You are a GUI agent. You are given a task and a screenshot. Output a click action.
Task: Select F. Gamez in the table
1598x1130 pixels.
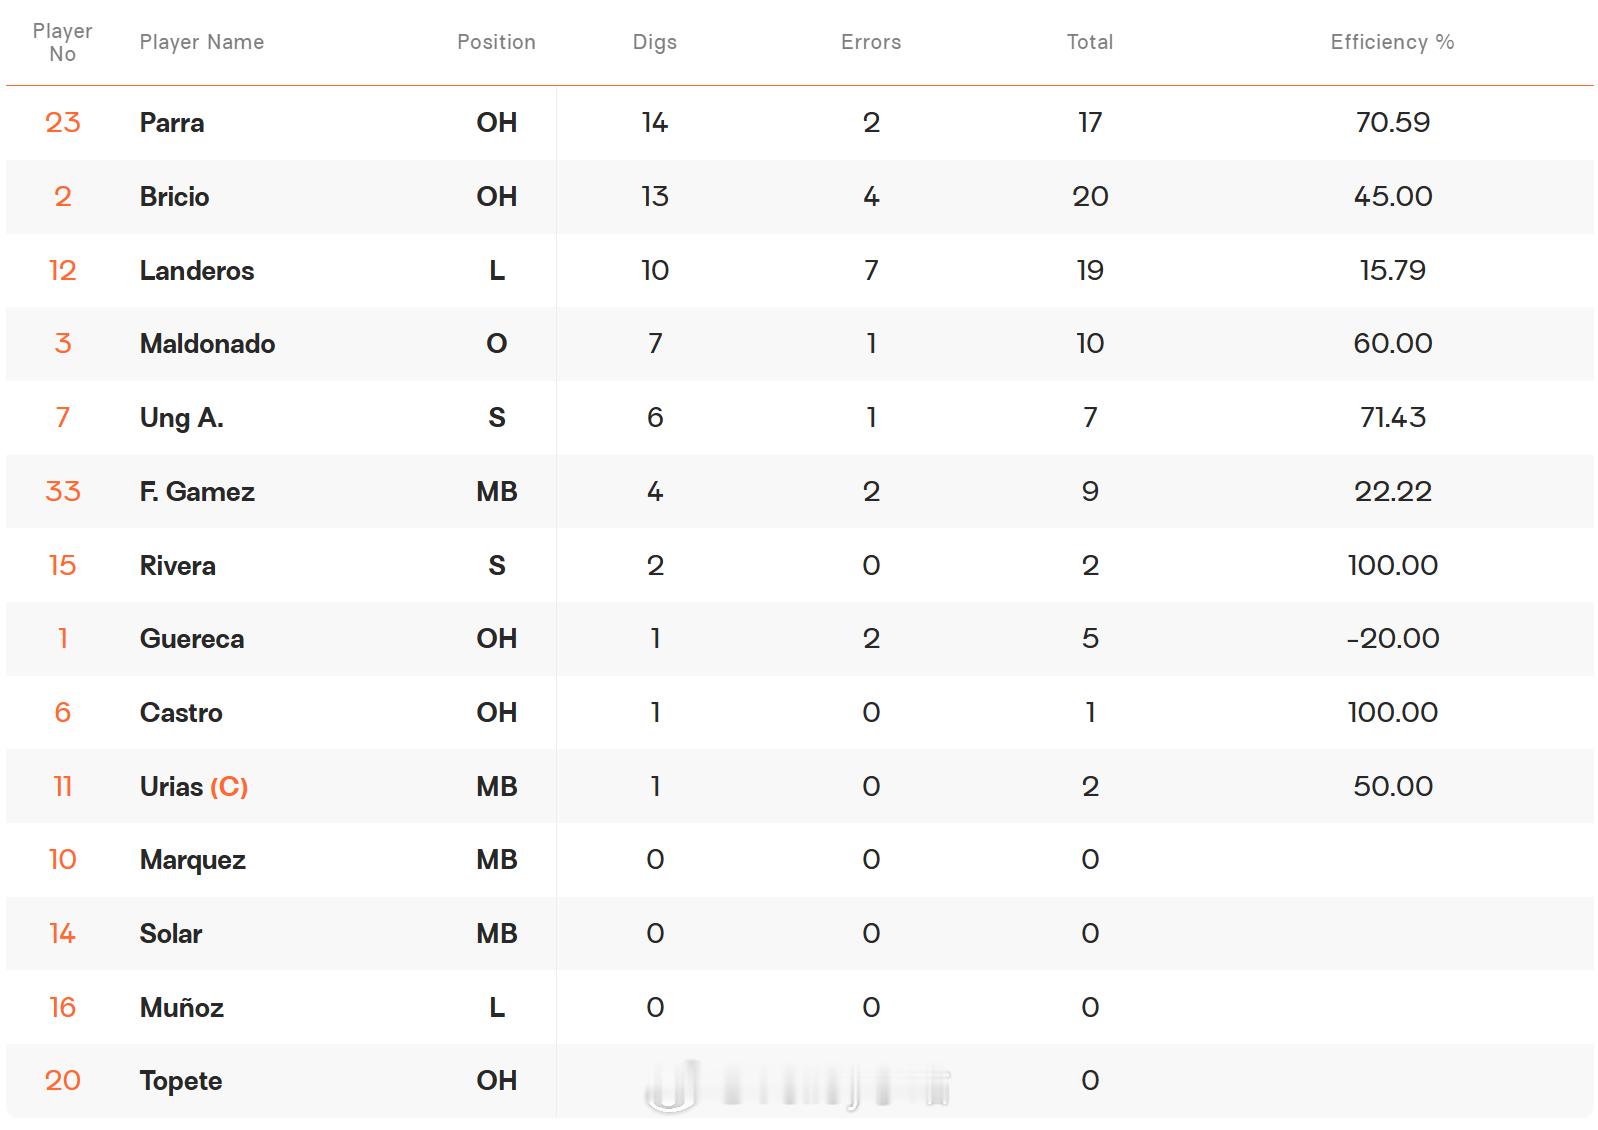(197, 491)
